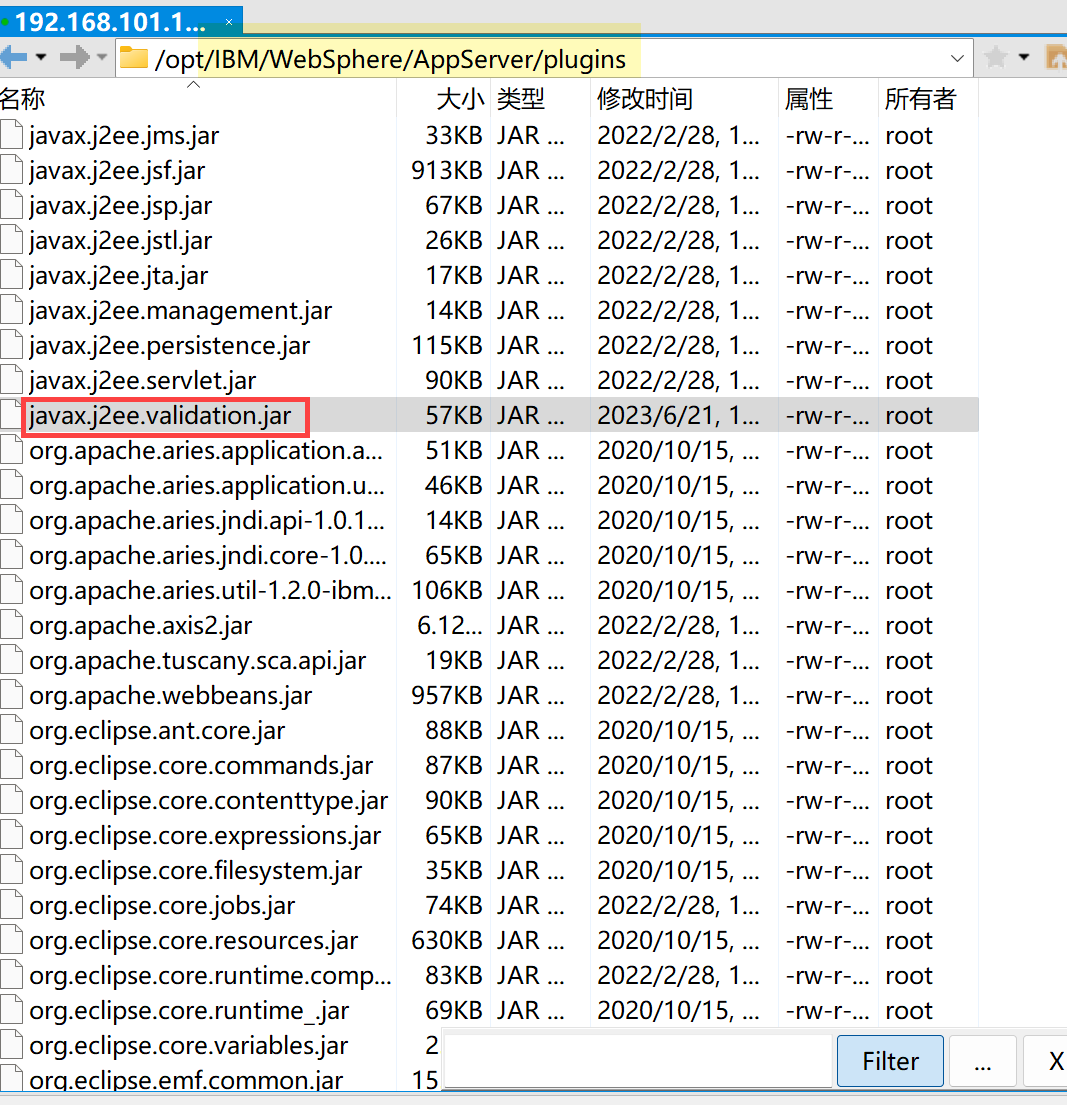Select javax.j2ee.jsp.jar file
This screenshot has width=1067, height=1105.
pos(121,206)
